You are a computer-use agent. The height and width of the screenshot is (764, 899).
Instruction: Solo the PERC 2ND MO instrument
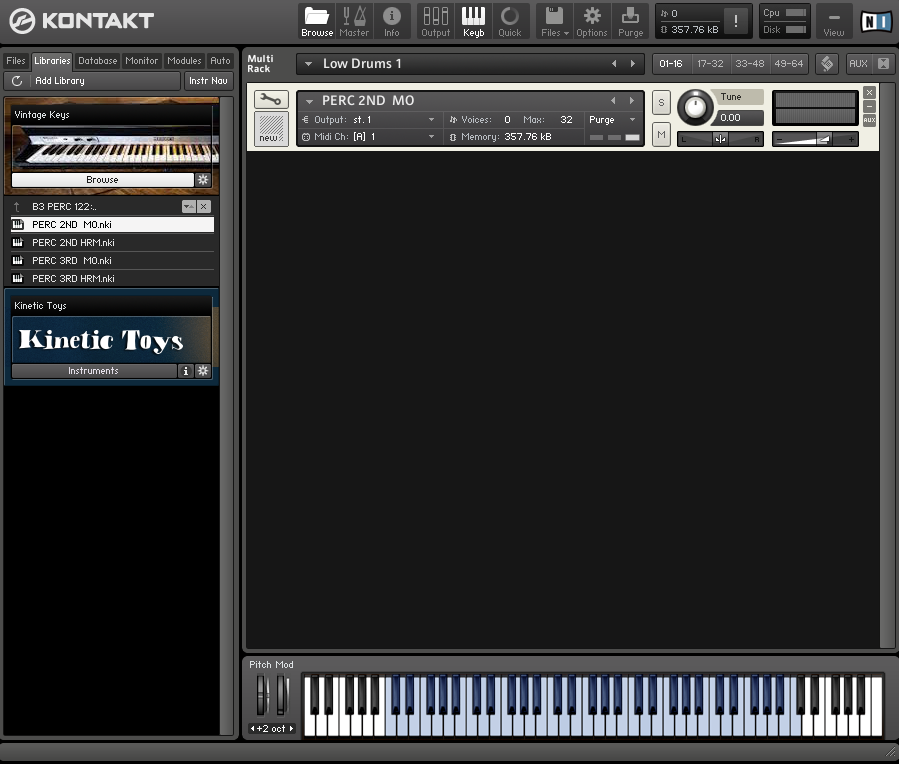(661, 103)
